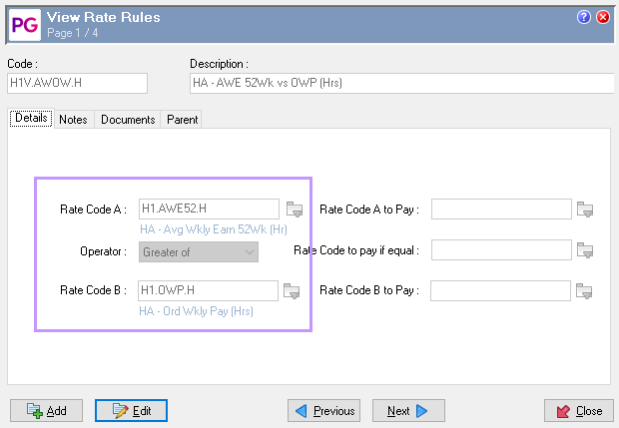Click the Rate Code A to Pay field

pyautogui.click(x=501, y=209)
